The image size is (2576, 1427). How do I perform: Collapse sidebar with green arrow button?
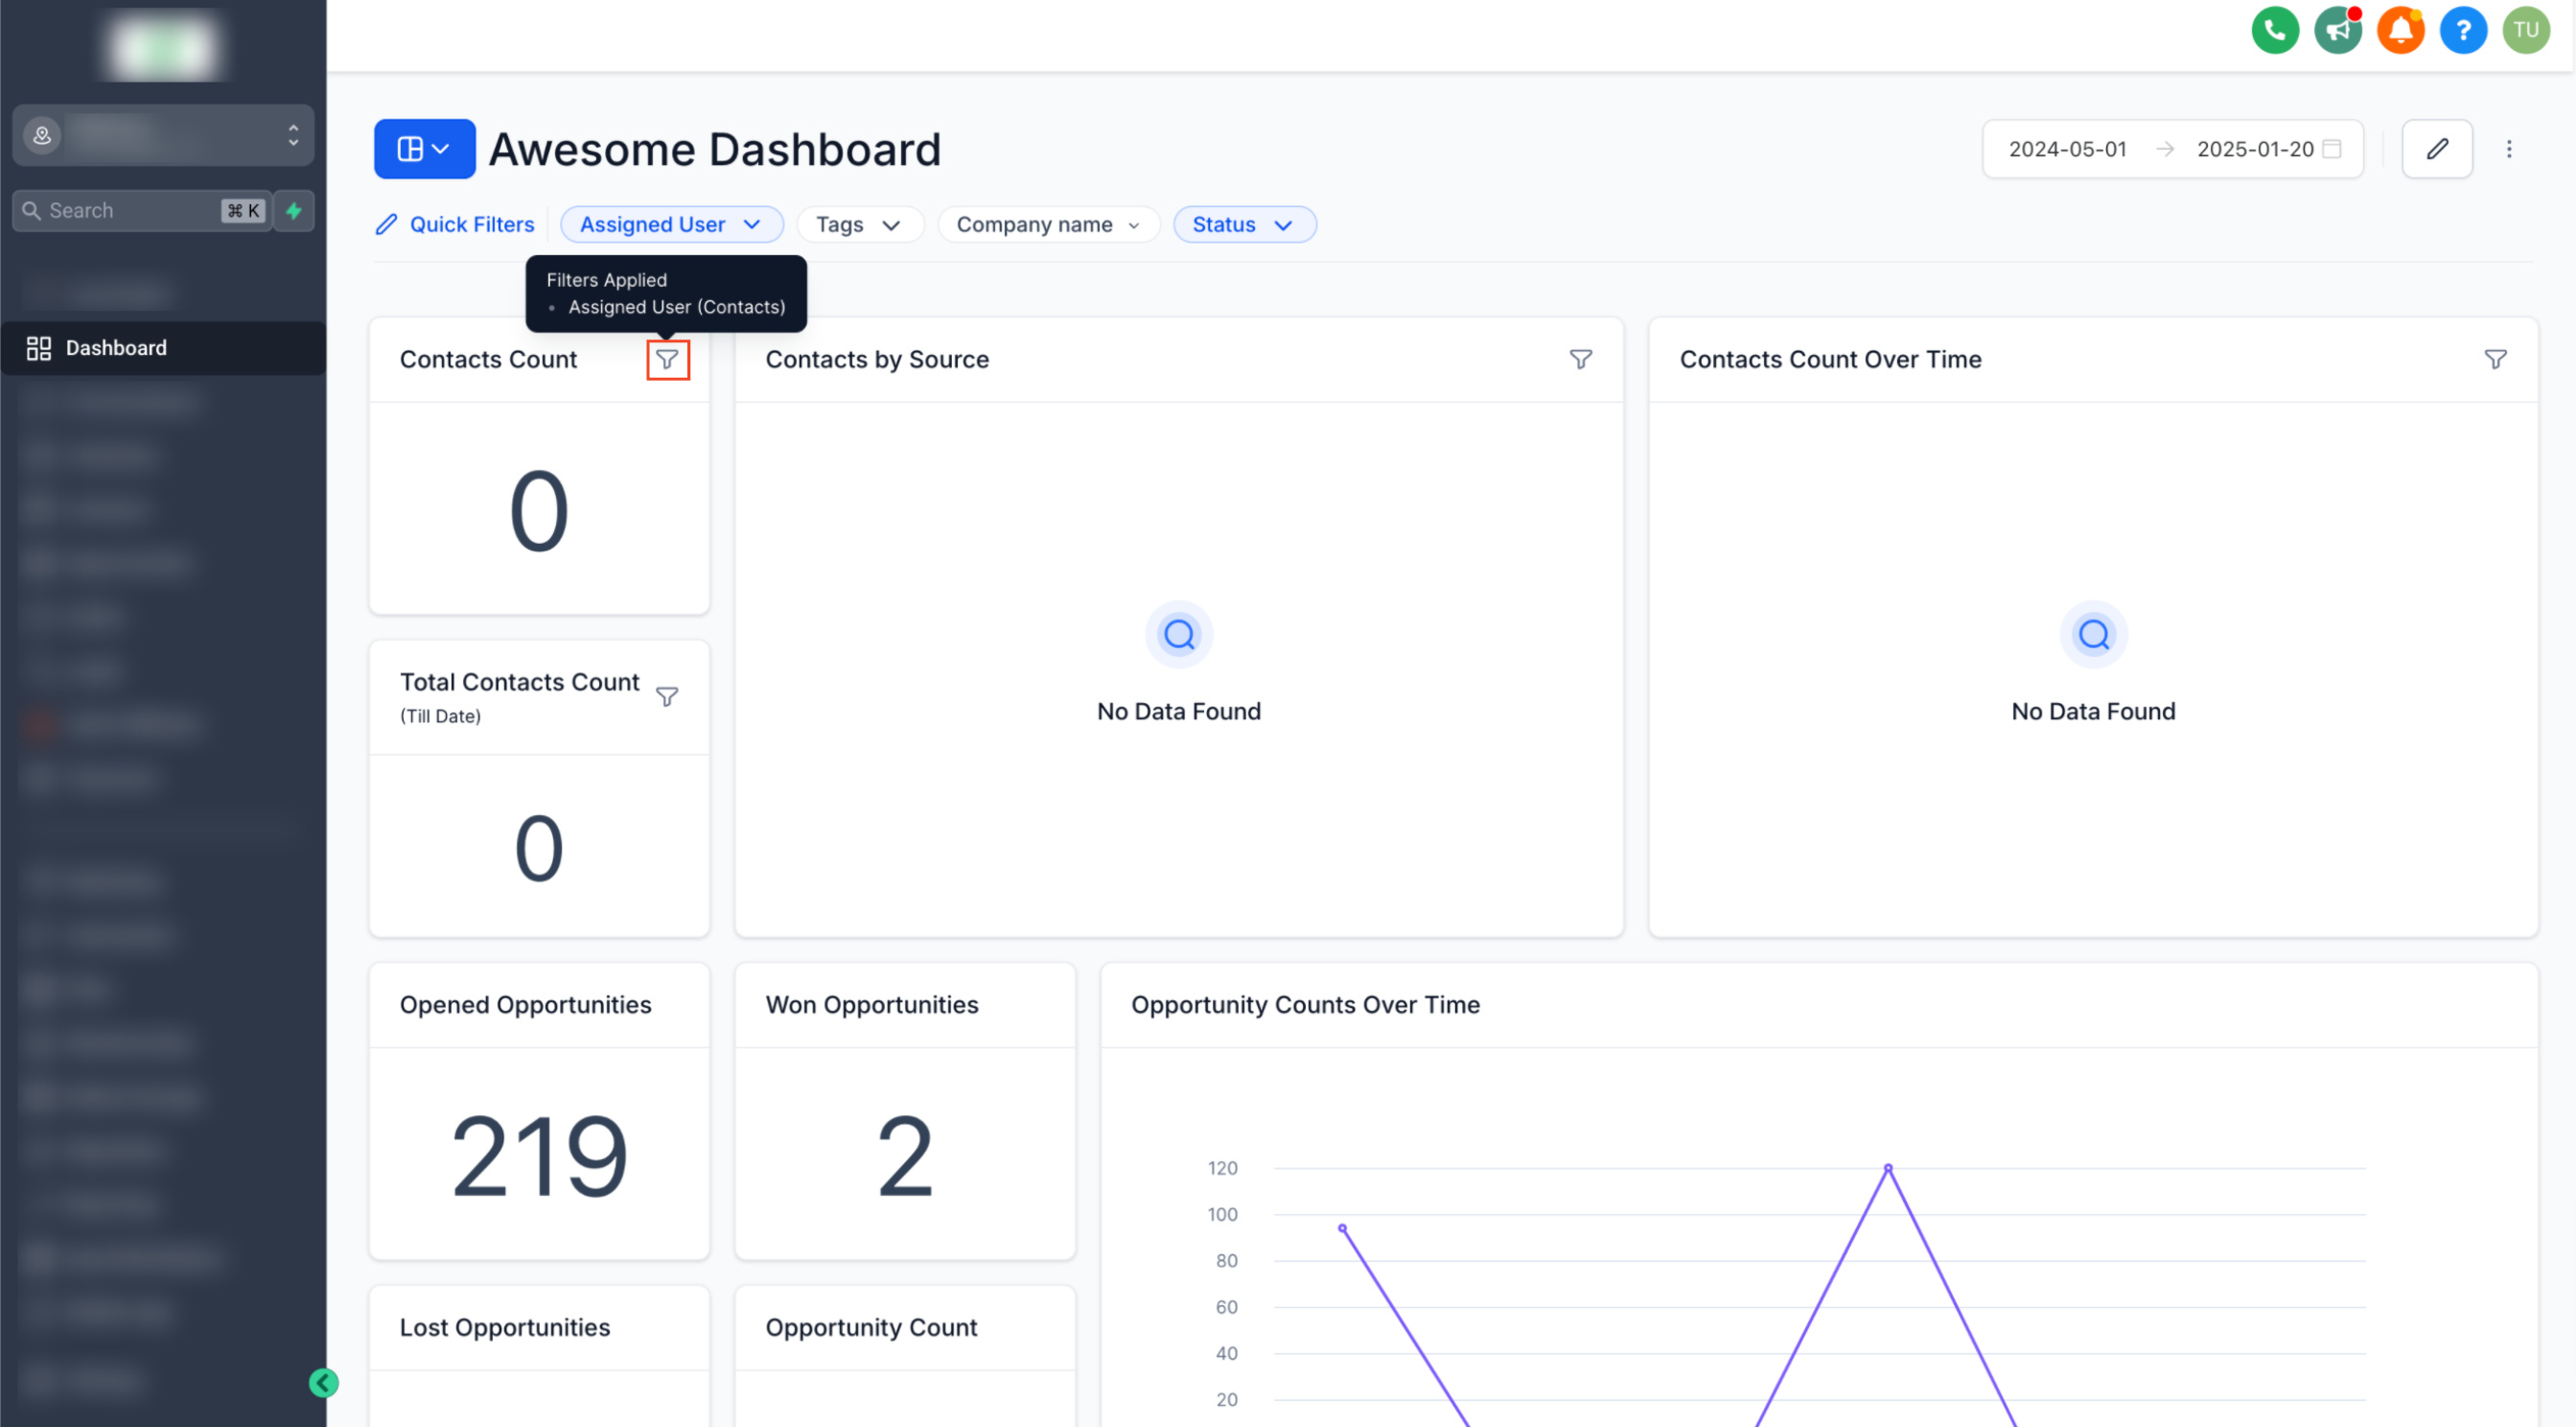(x=323, y=1383)
